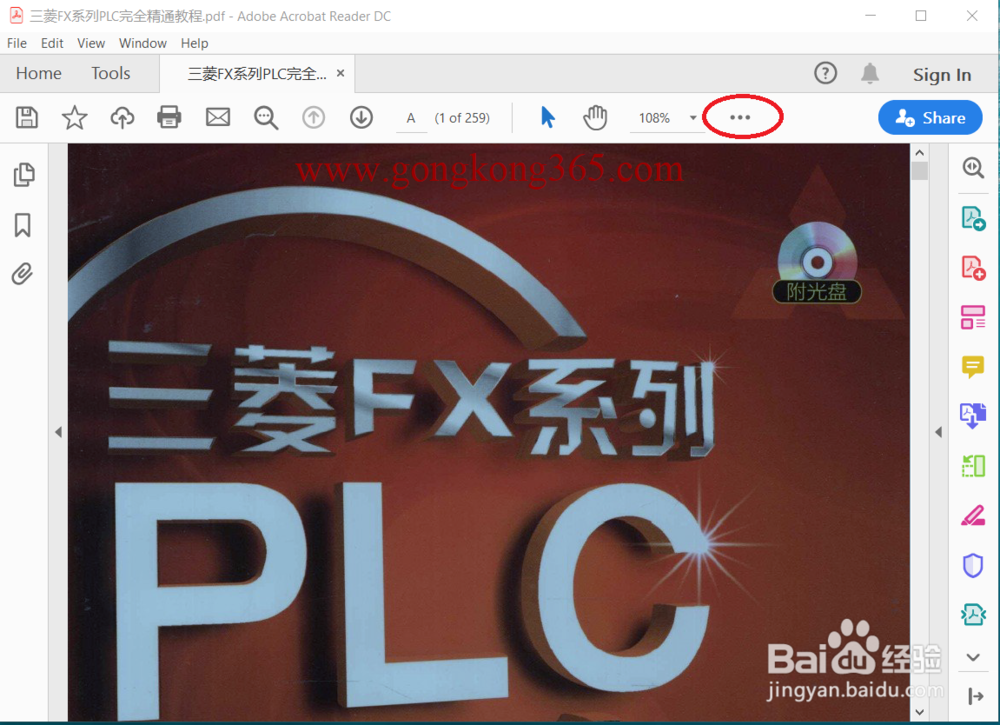1000x725 pixels.
Task: Star the document with the bookmark star icon
Action: 75,117
